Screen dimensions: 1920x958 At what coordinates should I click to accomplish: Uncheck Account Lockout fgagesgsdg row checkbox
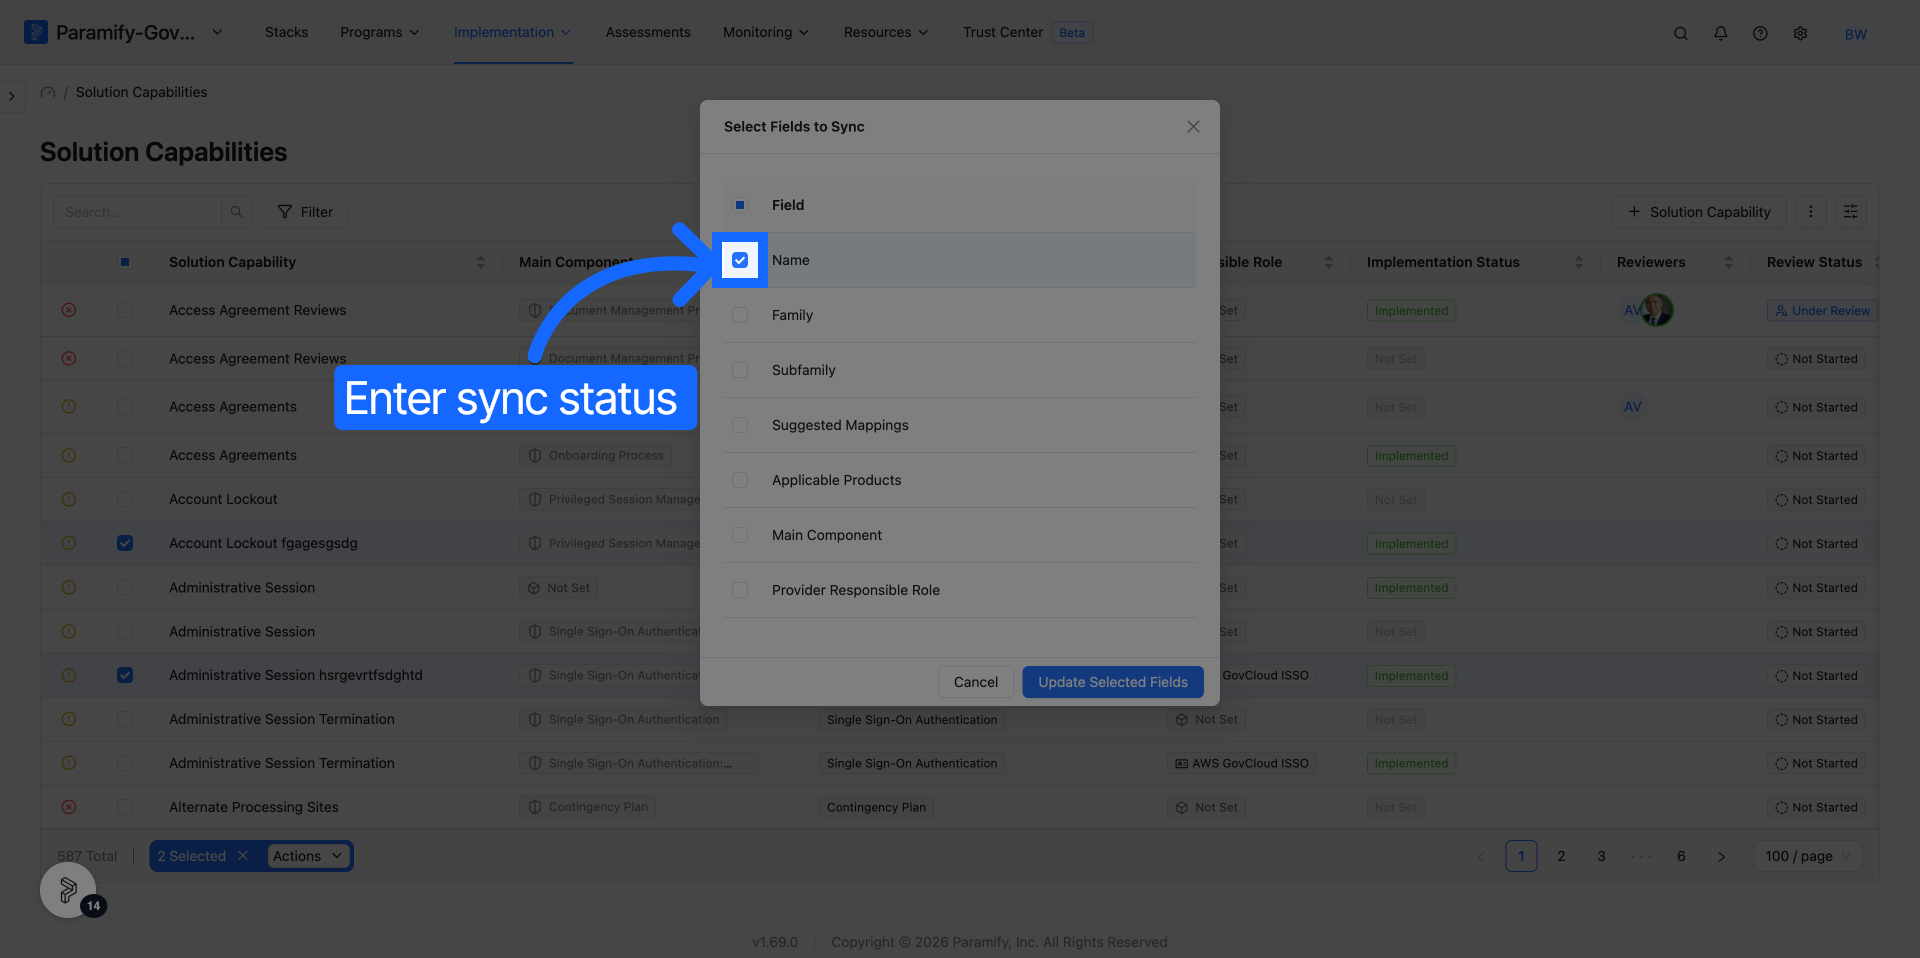click(x=125, y=543)
